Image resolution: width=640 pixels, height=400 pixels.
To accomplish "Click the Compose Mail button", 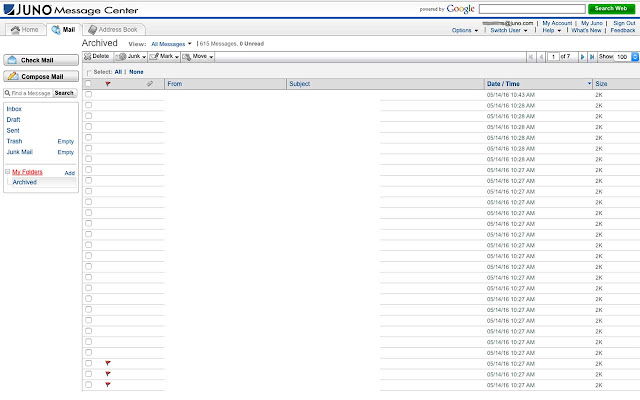I will click(x=41, y=76).
